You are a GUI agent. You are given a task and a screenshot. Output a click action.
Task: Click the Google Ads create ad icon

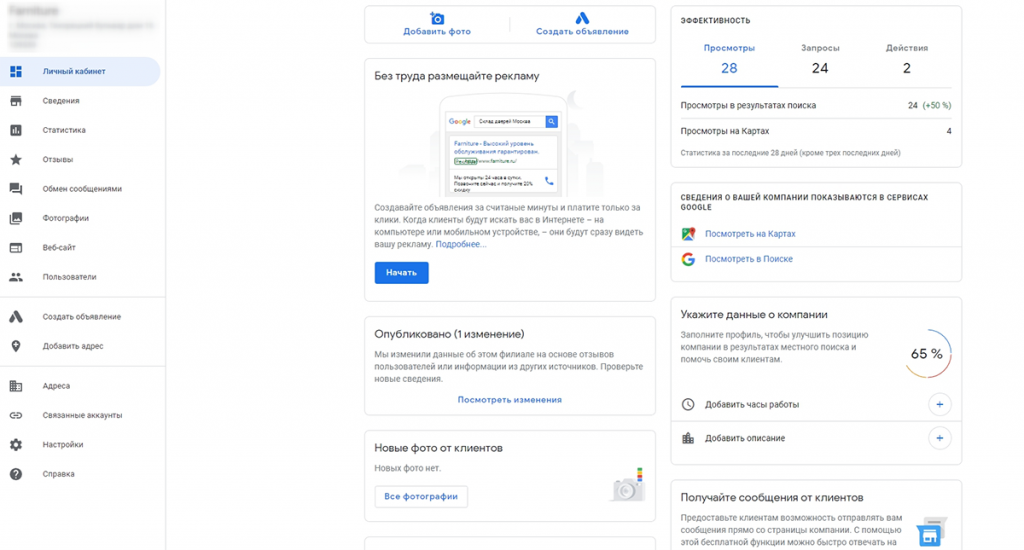[582, 18]
